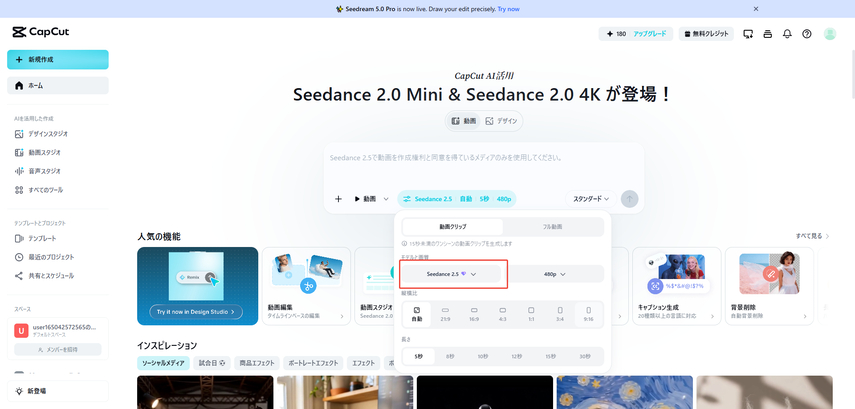Click Try it now in Design Studio

coord(196,312)
